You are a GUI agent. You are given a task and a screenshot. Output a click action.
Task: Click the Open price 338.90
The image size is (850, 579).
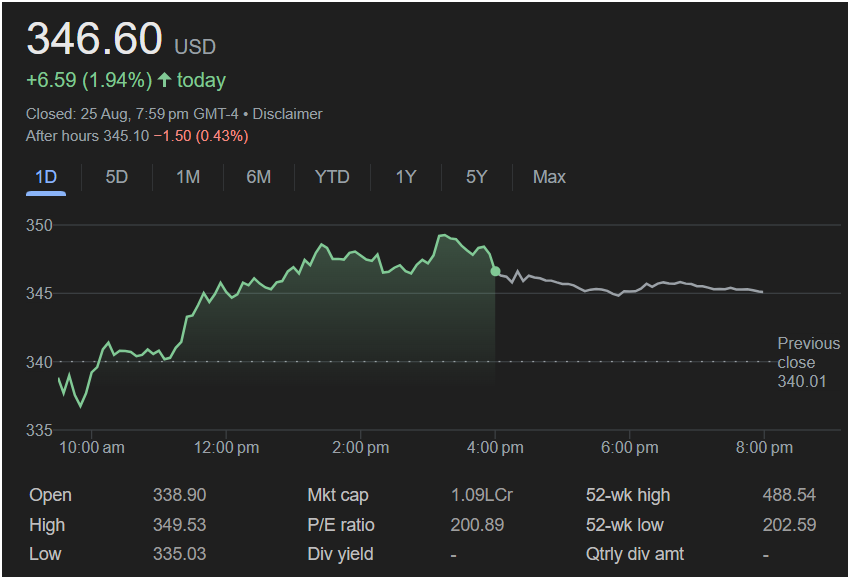point(180,495)
